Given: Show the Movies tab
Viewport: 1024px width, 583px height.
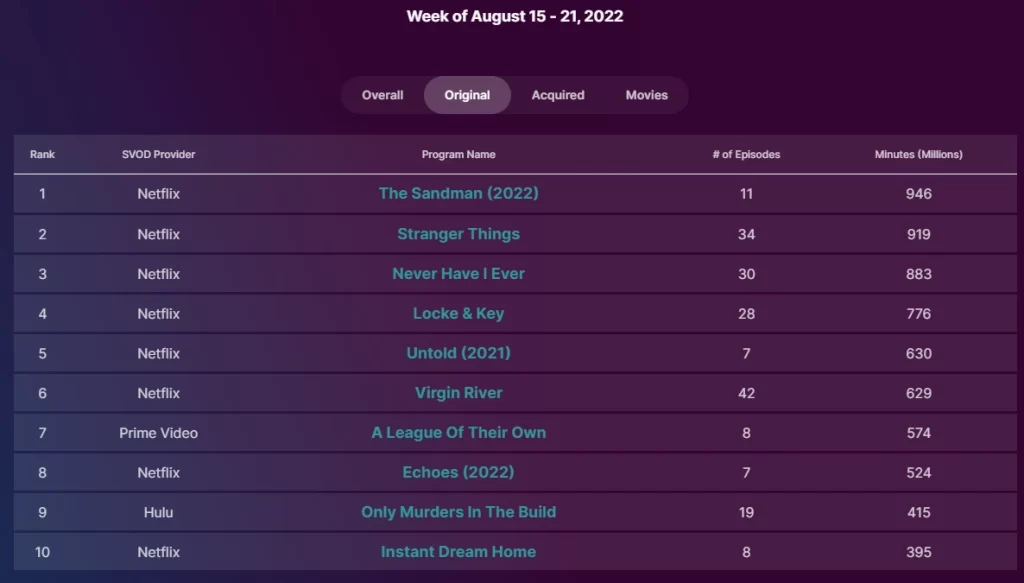Looking at the screenshot, I should (647, 95).
